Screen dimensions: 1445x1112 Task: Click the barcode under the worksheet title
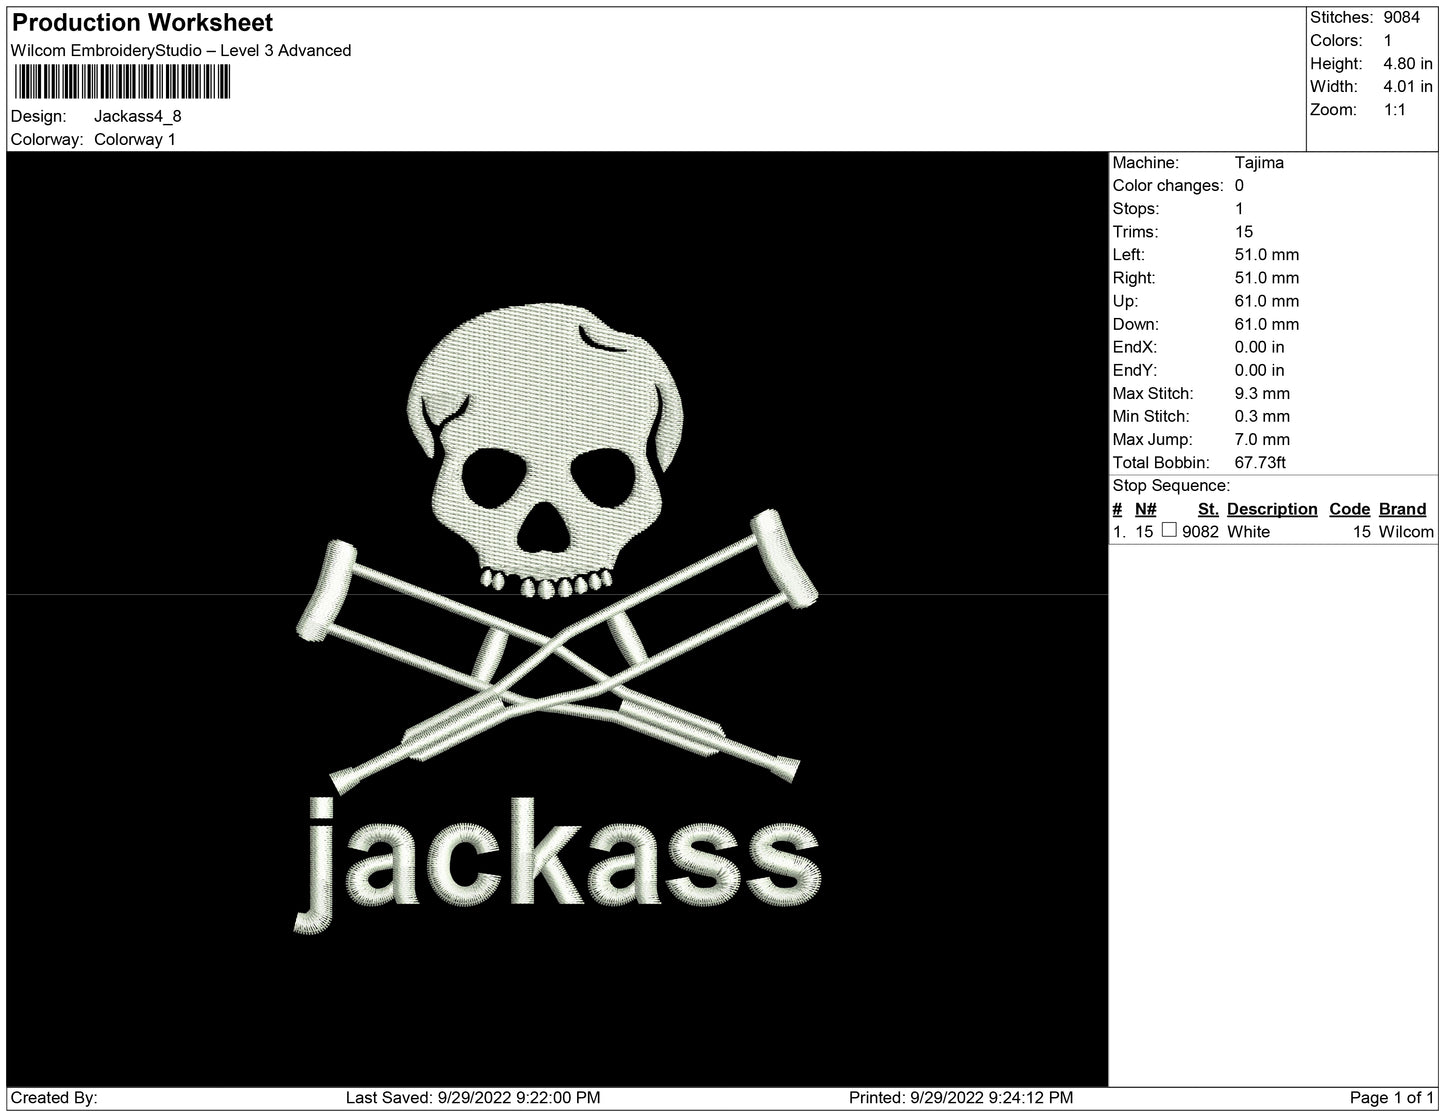(121, 82)
